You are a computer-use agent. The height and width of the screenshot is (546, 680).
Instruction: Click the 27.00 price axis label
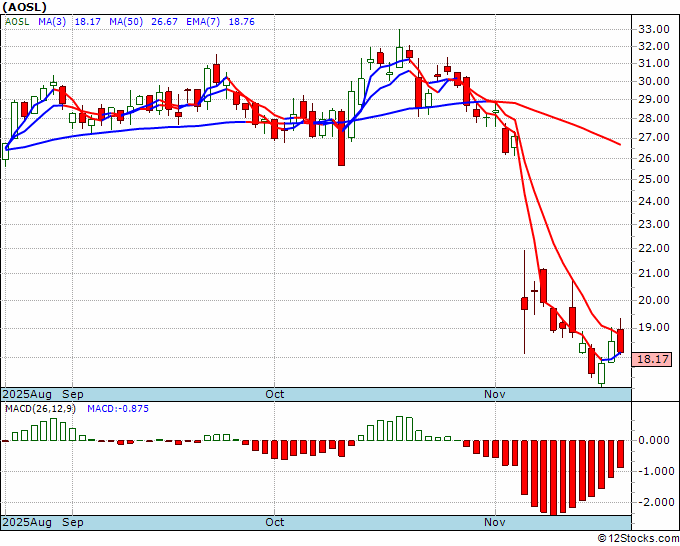[x=654, y=137]
